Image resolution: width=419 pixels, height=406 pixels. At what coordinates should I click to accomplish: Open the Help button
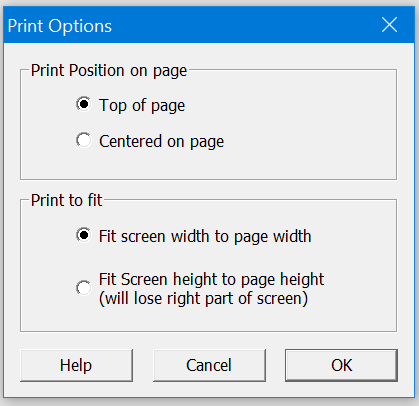(x=76, y=365)
